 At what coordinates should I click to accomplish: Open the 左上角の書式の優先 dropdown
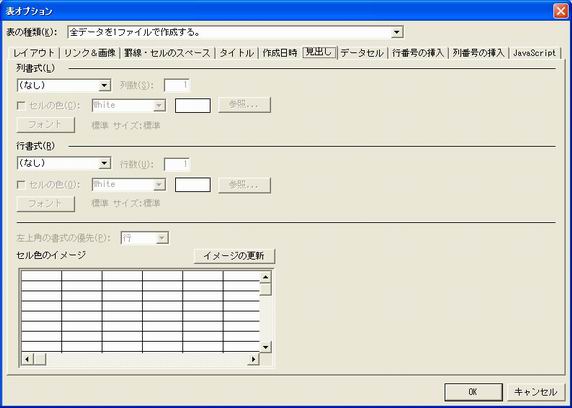(x=144, y=238)
